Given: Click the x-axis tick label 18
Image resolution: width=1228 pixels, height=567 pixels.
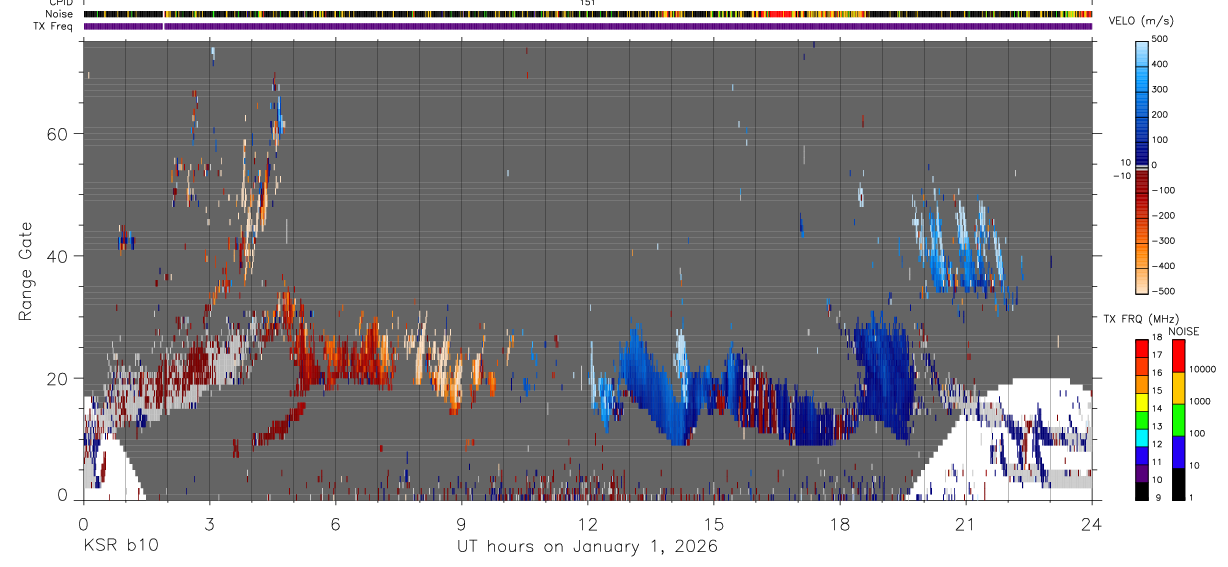Looking at the screenshot, I should point(840,524).
